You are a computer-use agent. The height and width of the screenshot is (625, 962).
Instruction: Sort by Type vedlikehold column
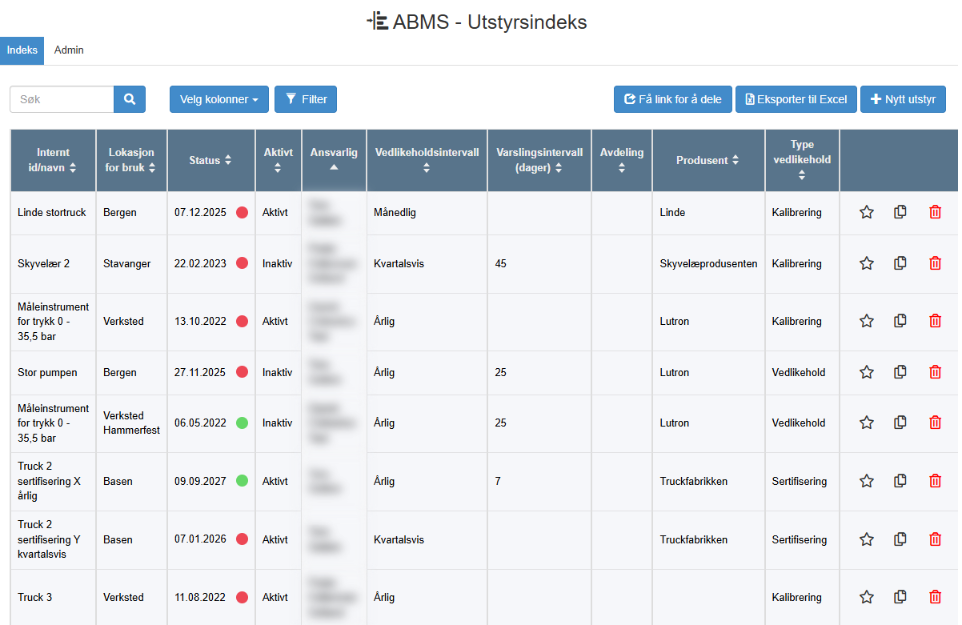802,160
